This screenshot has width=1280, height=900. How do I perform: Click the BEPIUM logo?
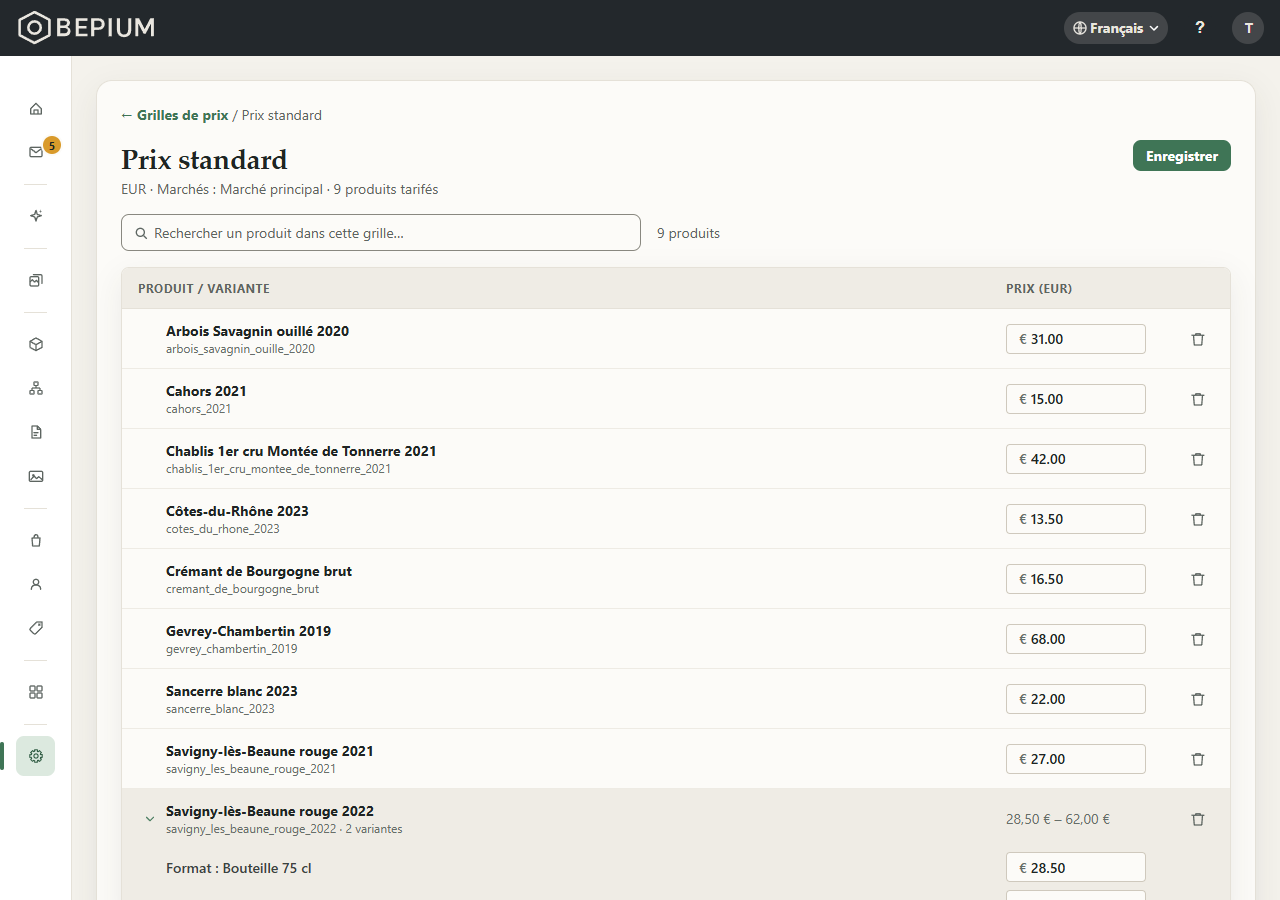[87, 28]
